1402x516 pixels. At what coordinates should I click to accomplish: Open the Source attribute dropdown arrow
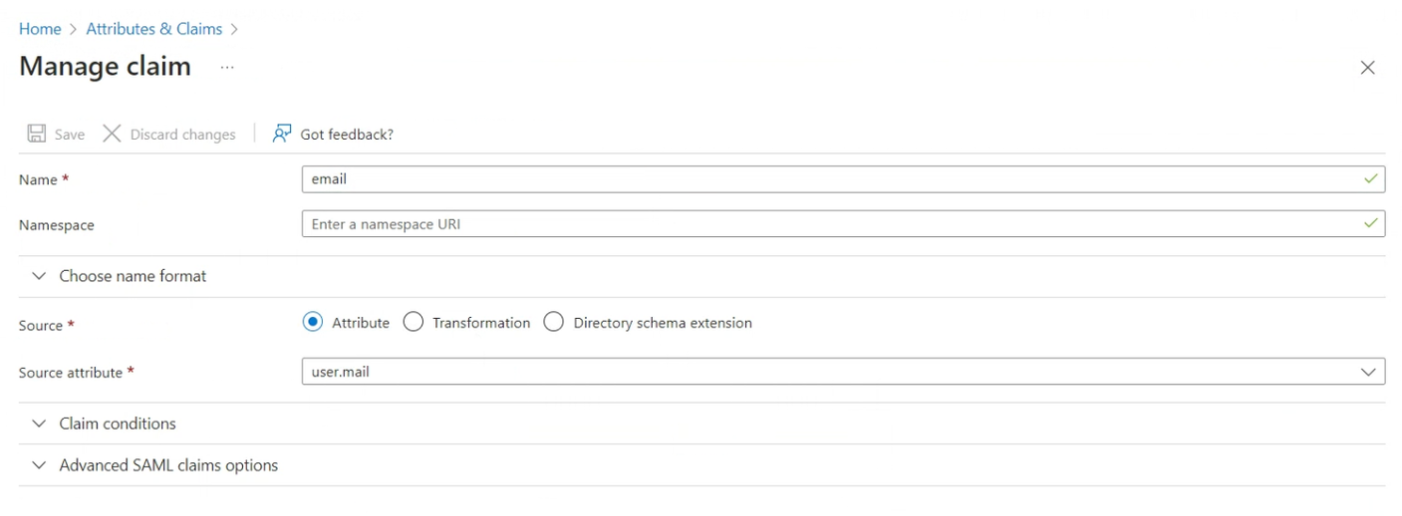point(1368,372)
